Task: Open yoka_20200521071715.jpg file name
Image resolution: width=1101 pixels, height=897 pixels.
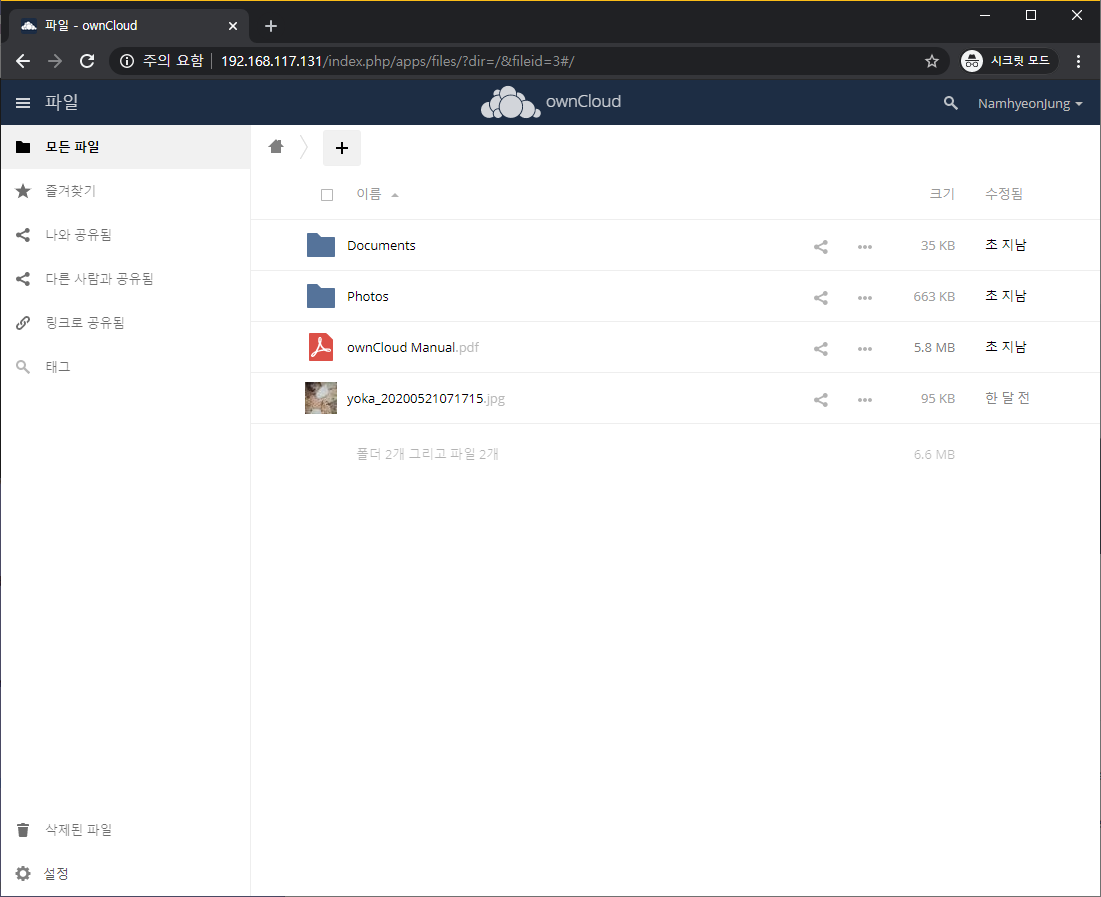Action: [426, 398]
